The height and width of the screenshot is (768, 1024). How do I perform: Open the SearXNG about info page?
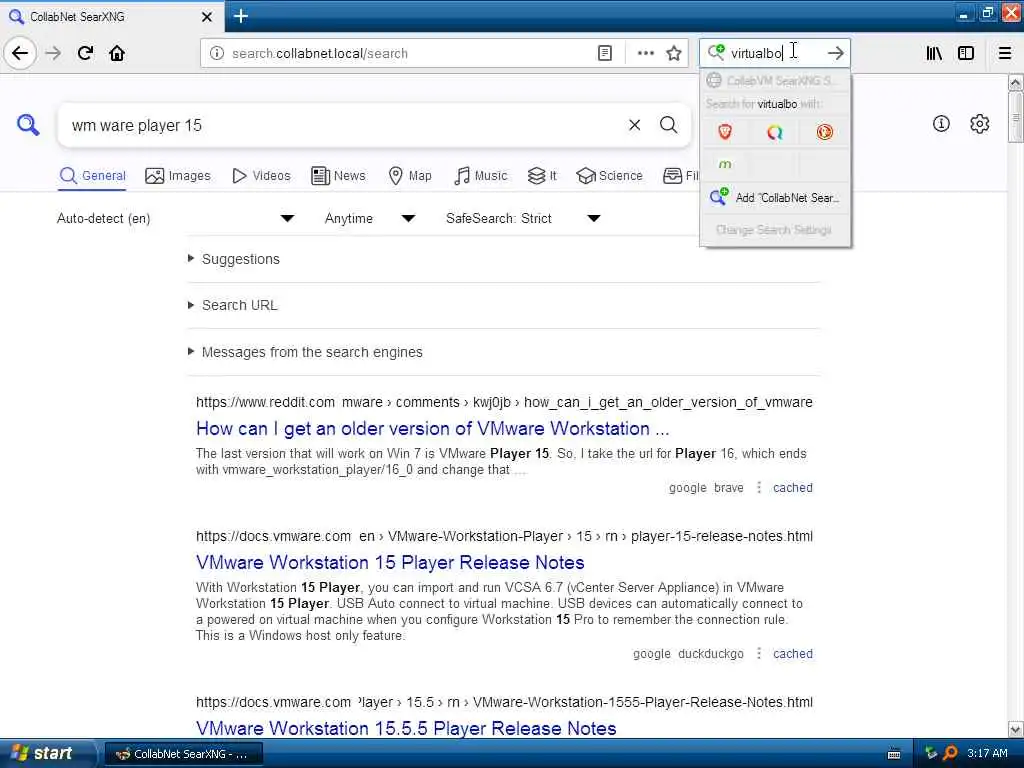[941, 123]
